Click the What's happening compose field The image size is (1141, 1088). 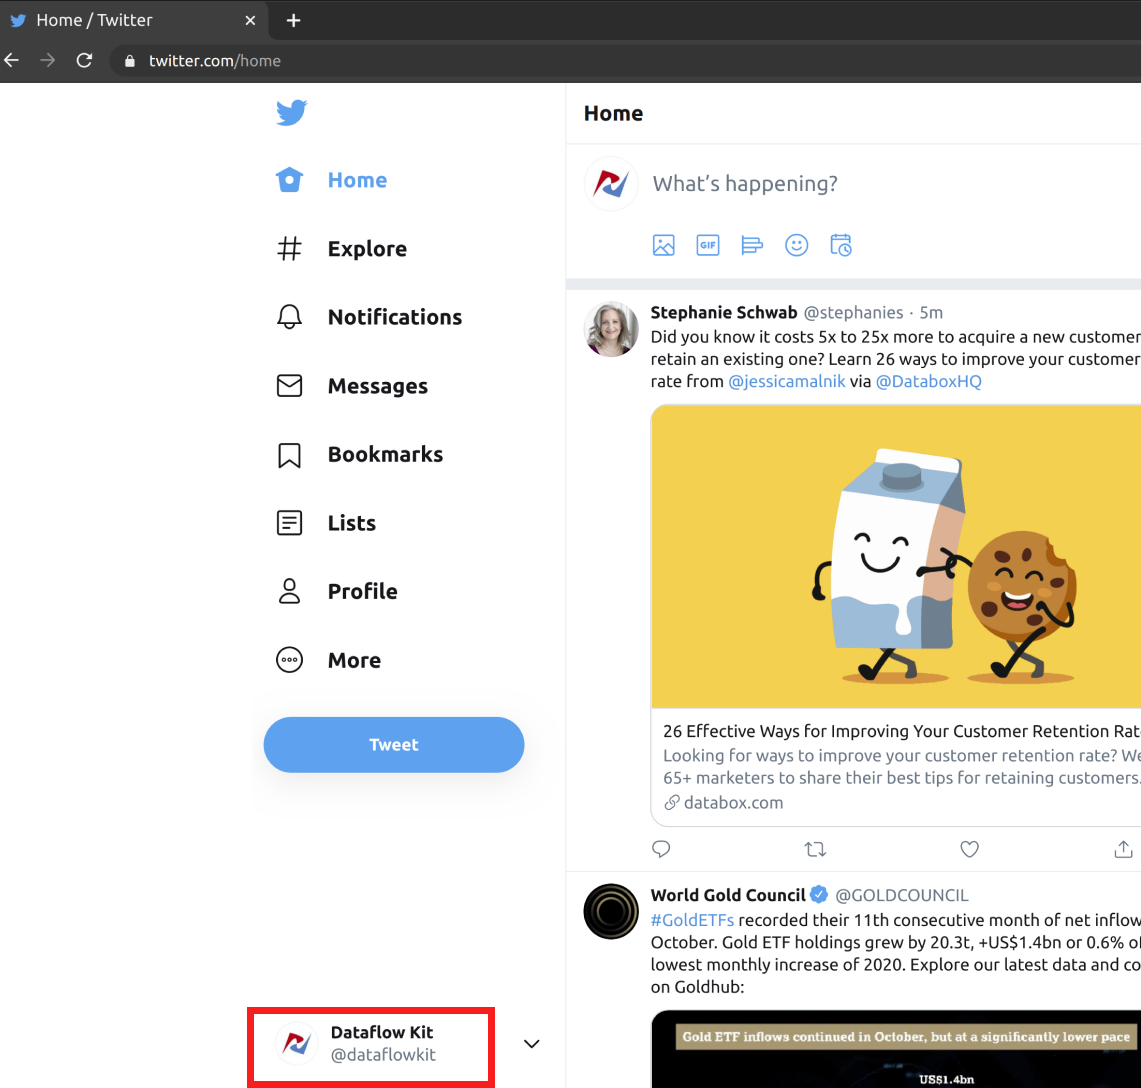pyautogui.click(x=744, y=183)
